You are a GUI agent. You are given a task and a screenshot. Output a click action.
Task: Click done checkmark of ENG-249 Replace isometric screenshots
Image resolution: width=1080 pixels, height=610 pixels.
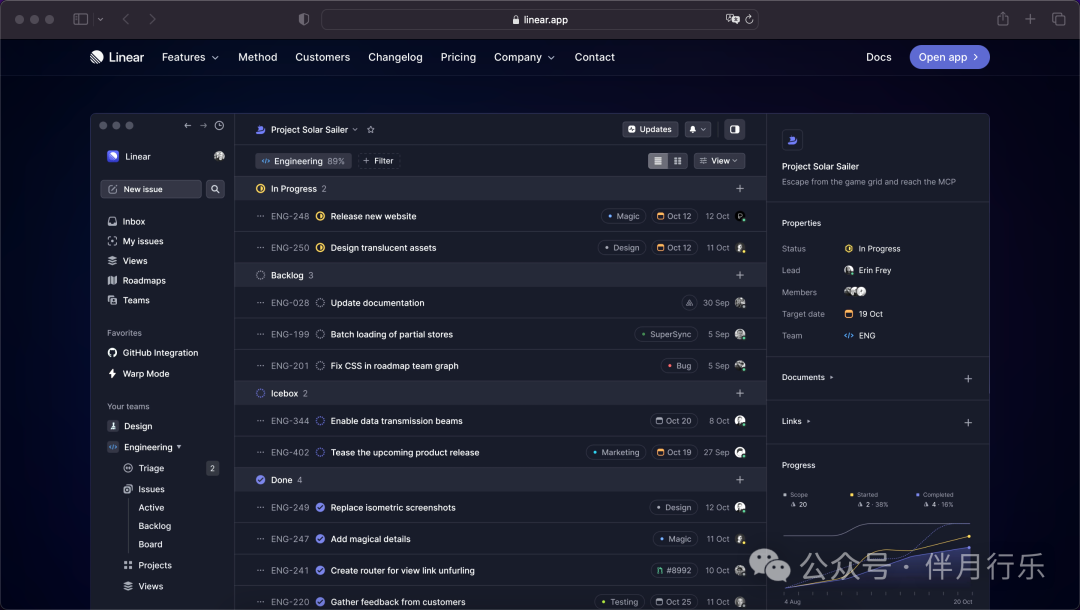pyautogui.click(x=320, y=507)
